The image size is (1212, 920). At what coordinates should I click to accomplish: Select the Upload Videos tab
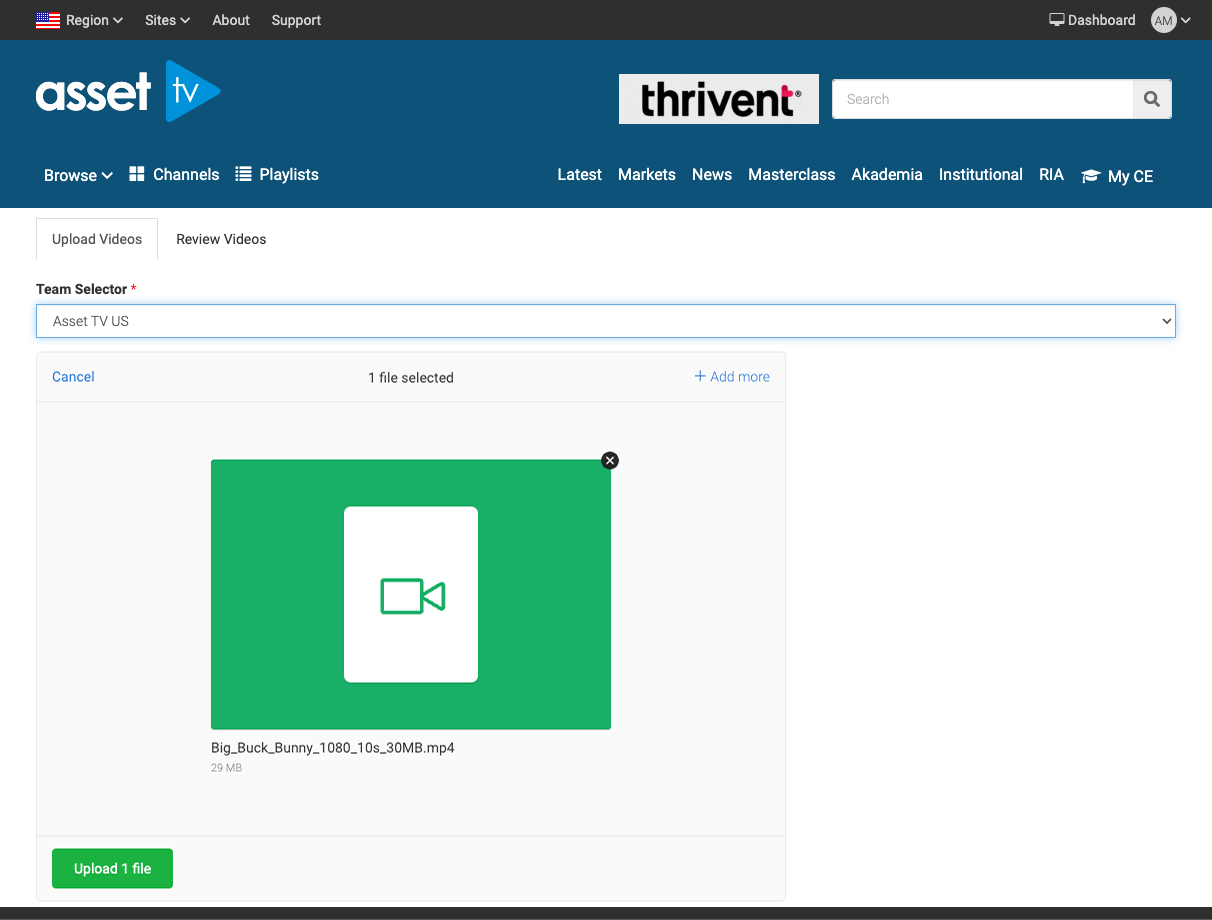[97, 239]
